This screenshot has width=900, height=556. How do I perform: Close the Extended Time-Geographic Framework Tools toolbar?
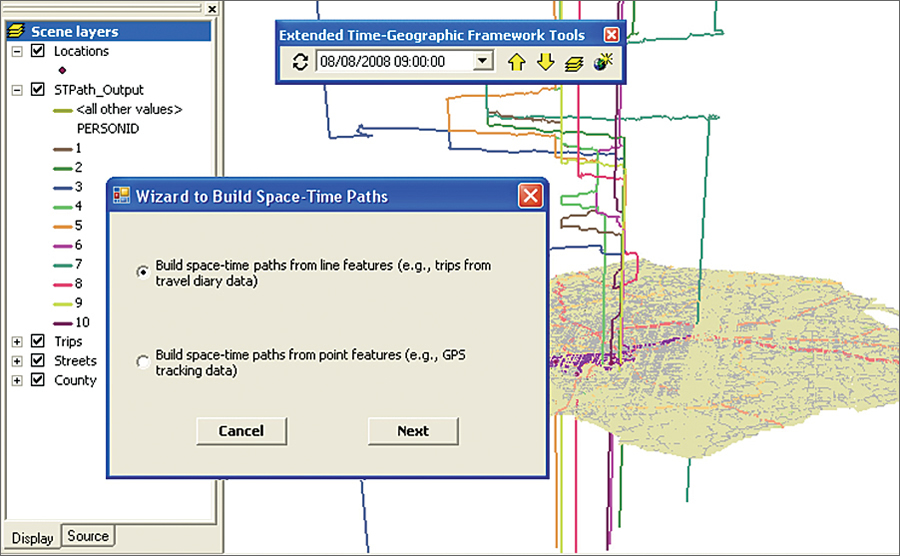coord(612,35)
